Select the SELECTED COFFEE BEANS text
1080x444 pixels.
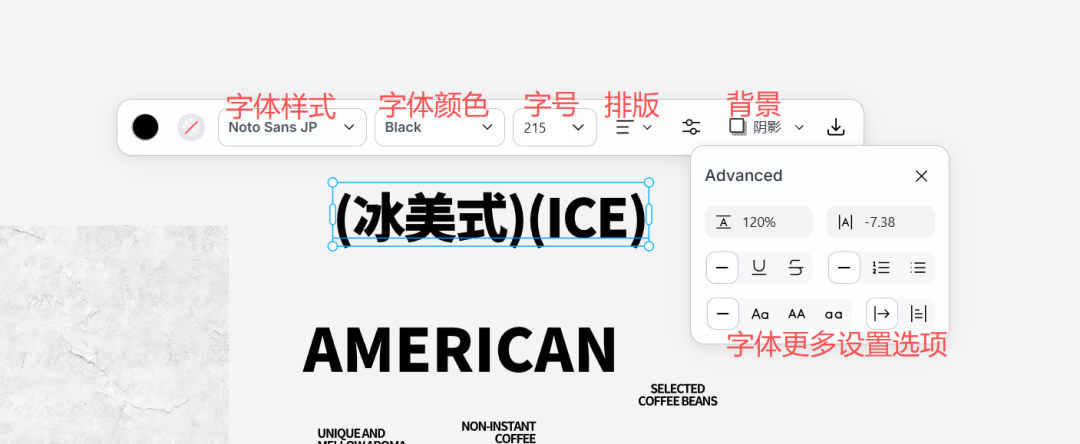pos(678,395)
